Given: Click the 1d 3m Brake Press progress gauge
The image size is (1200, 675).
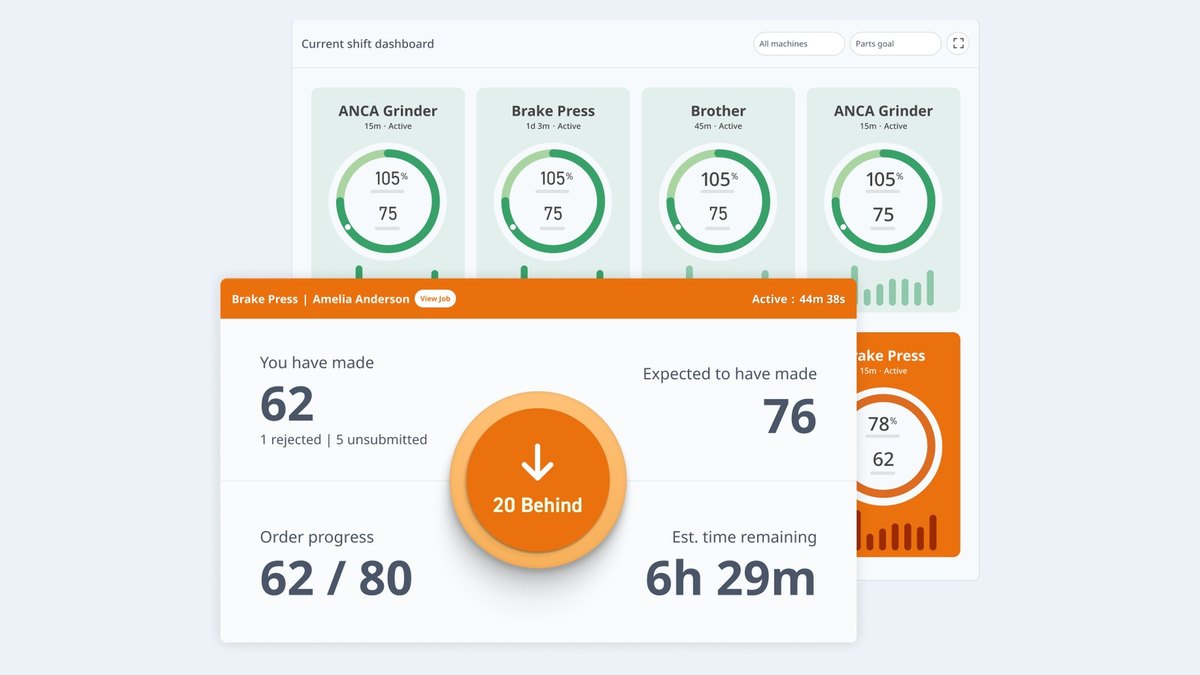Looking at the screenshot, I should click(553, 200).
